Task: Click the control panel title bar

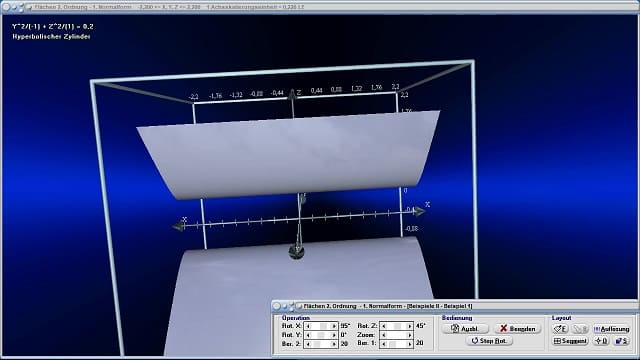Action: point(455,306)
